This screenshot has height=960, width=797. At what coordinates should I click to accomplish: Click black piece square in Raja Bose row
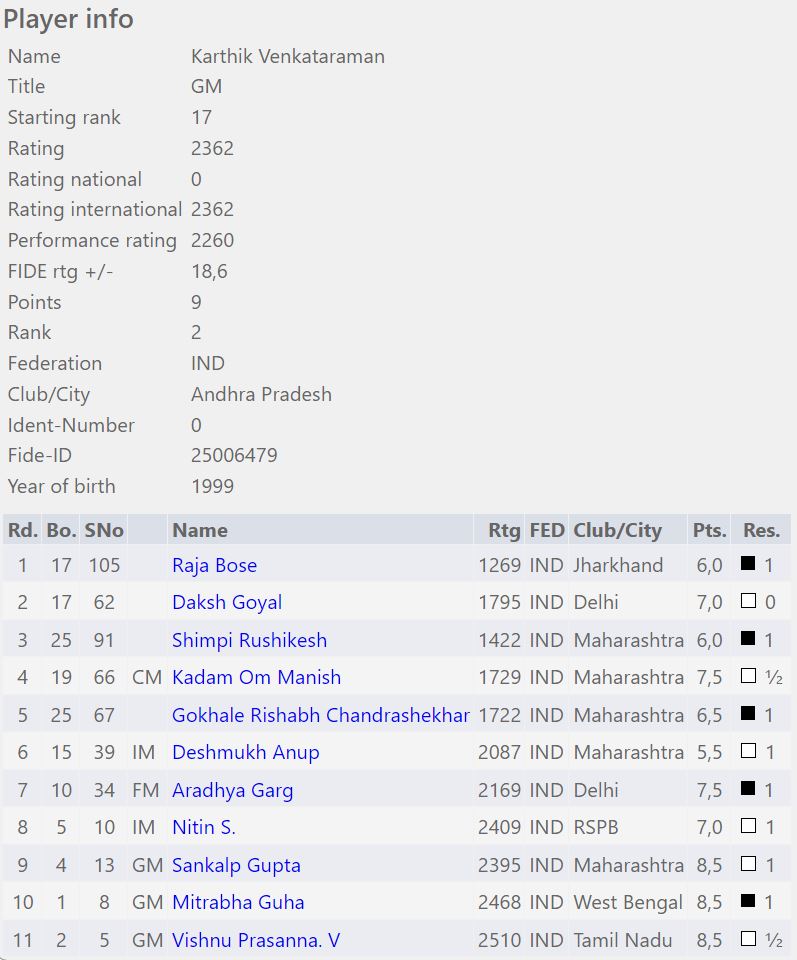[x=747, y=564]
